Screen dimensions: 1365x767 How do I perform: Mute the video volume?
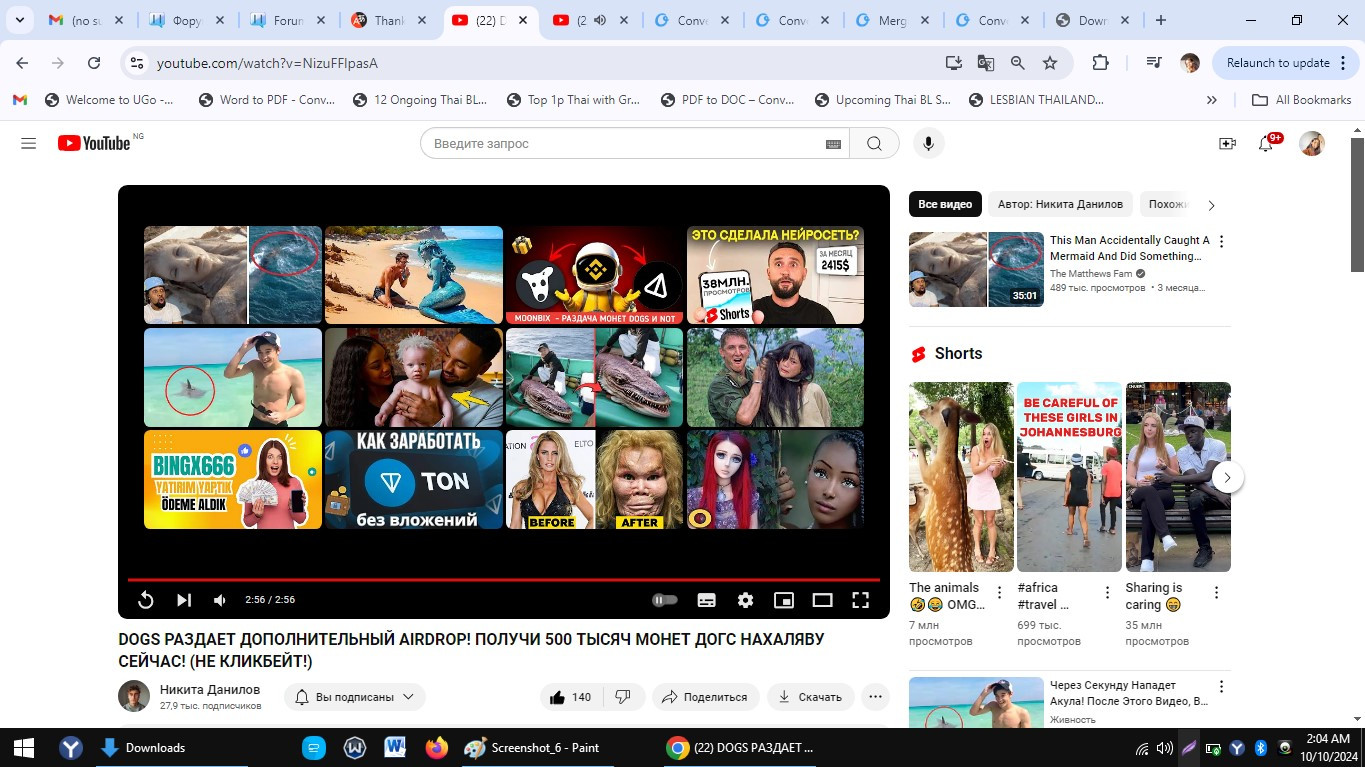[x=220, y=600]
